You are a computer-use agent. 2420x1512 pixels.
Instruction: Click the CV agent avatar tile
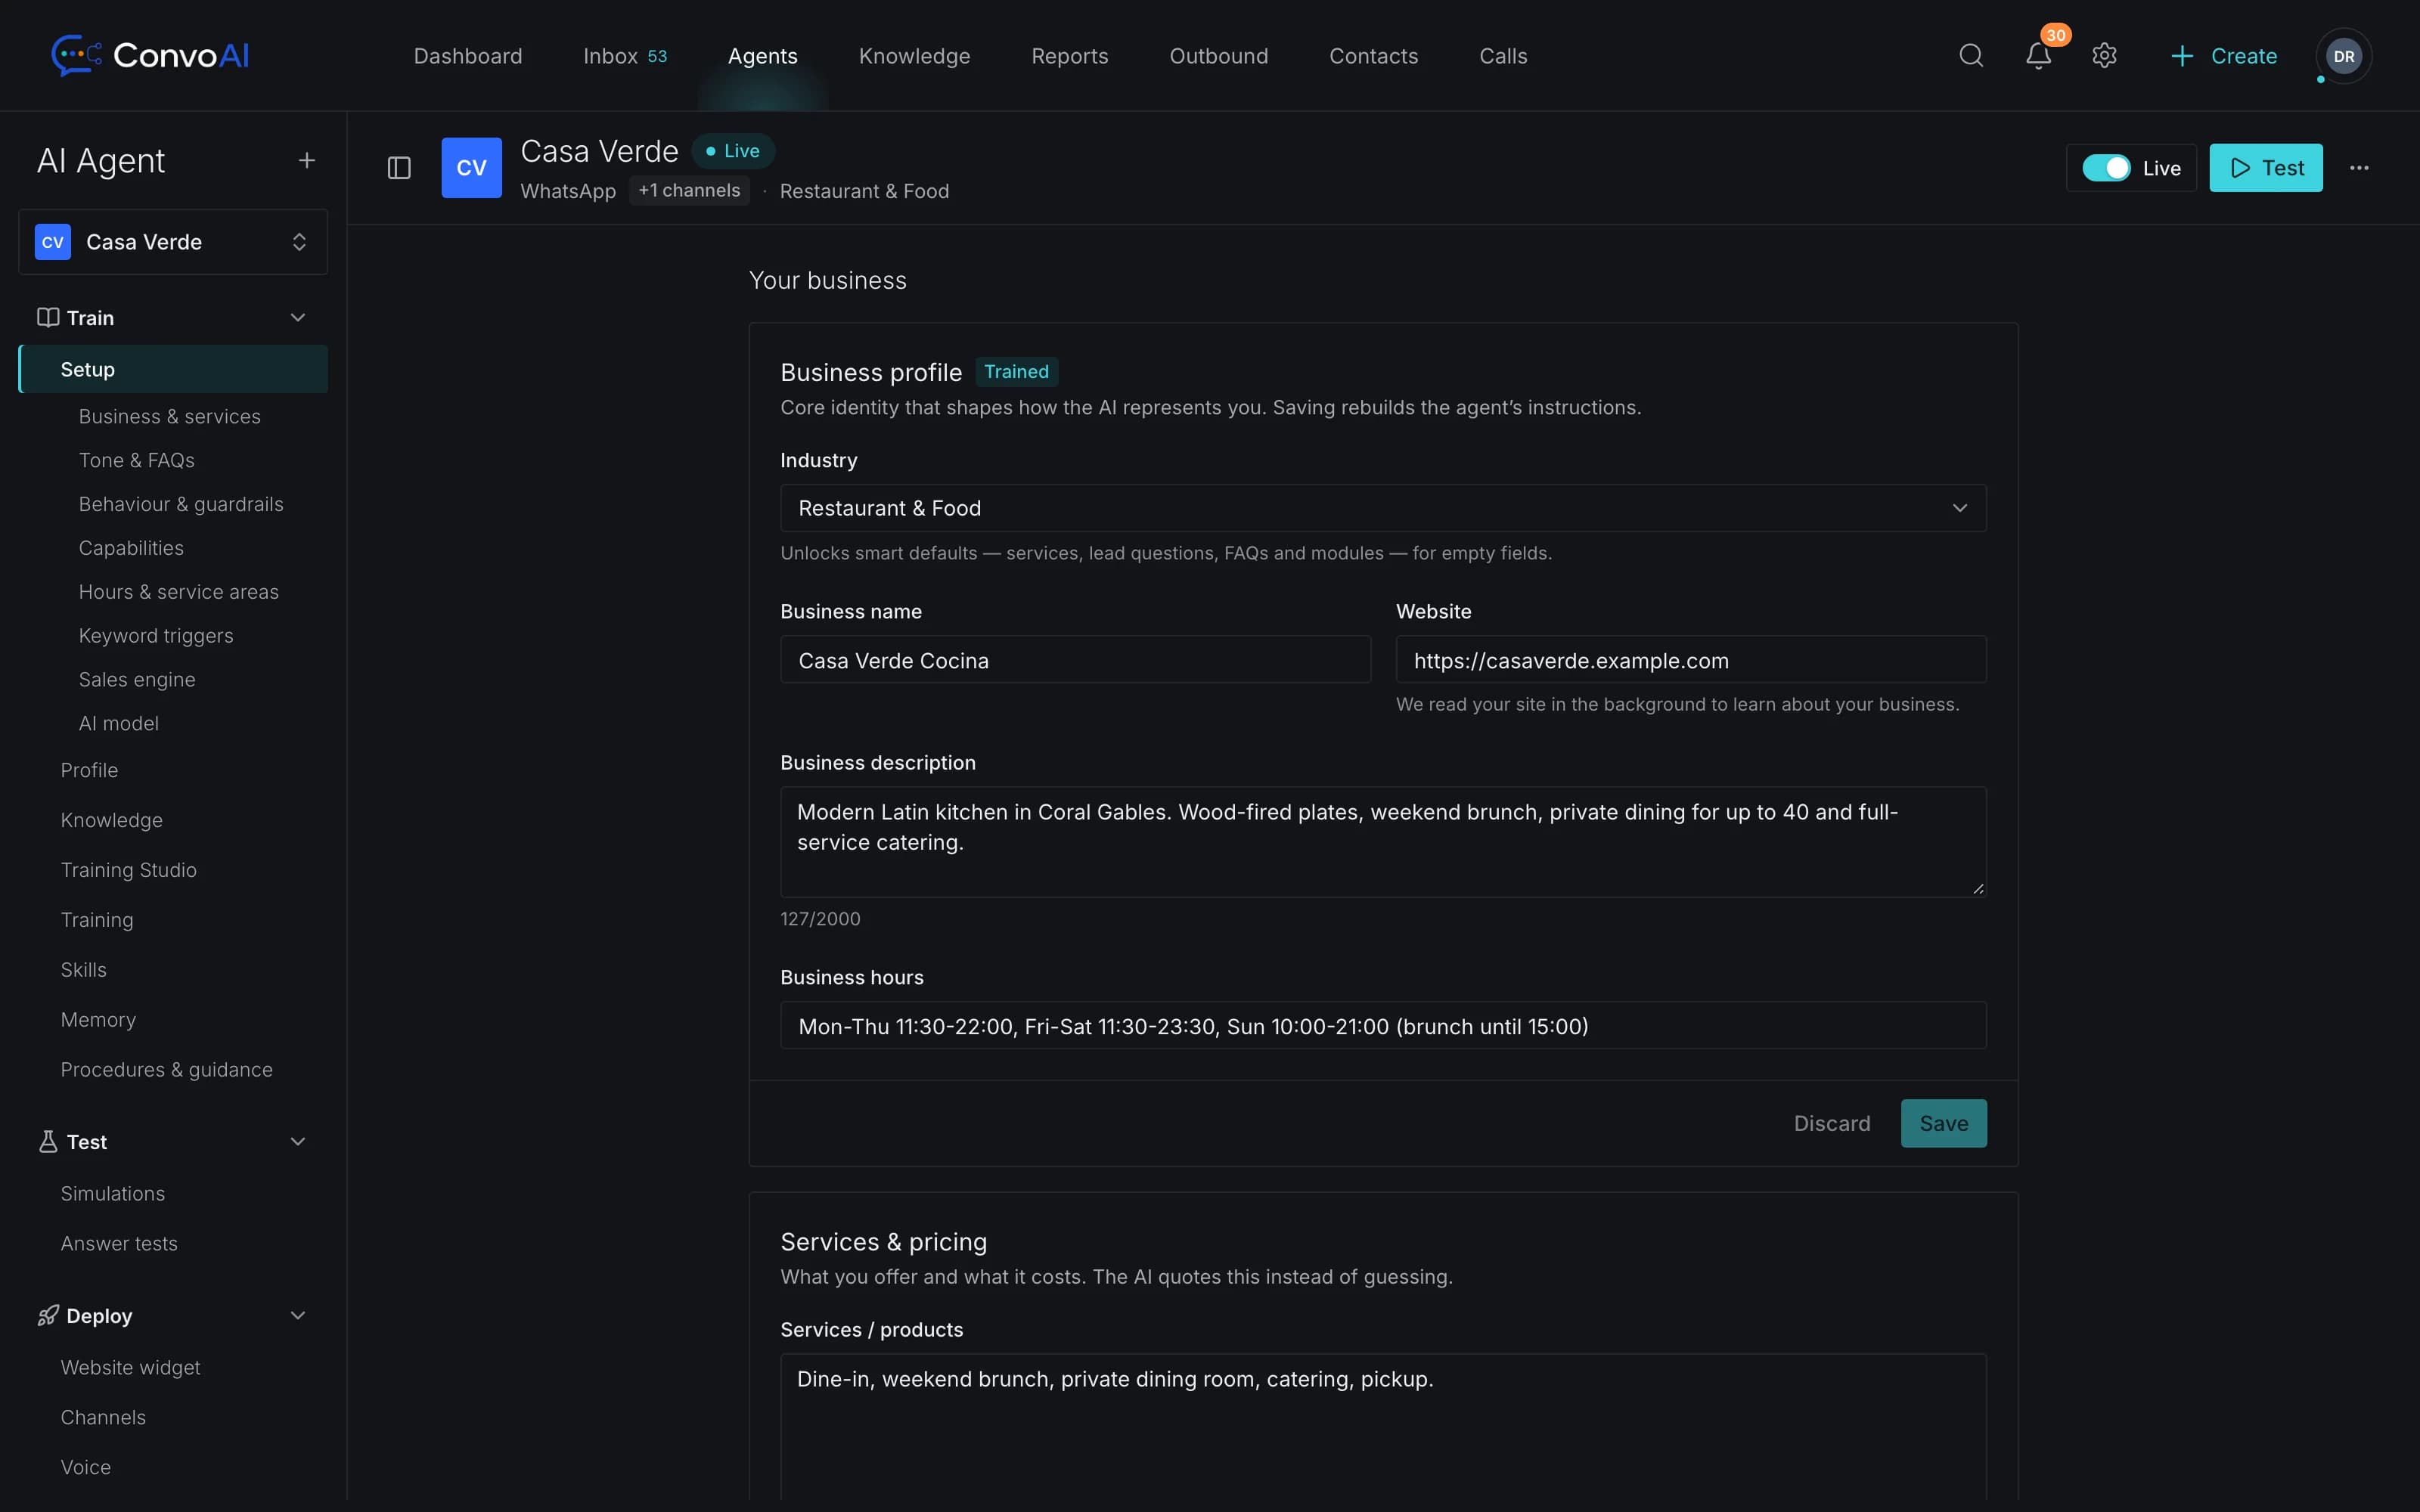pyautogui.click(x=471, y=168)
